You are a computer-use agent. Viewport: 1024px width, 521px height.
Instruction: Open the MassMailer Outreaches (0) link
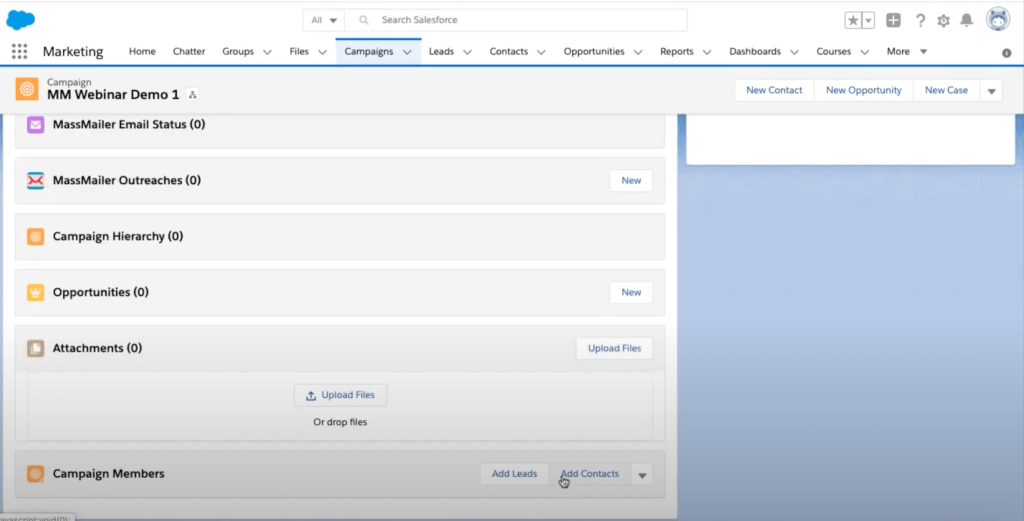point(127,180)
